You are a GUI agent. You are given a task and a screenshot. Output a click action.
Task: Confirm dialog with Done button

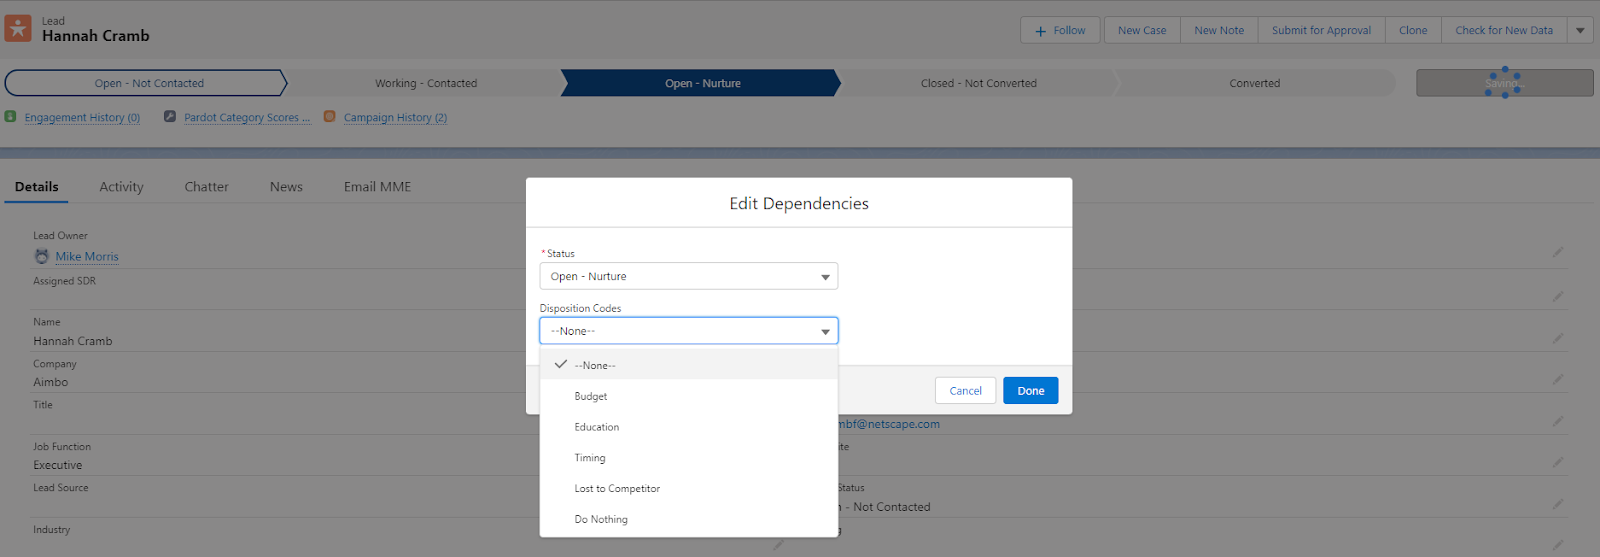click(x=1030, y=391)
